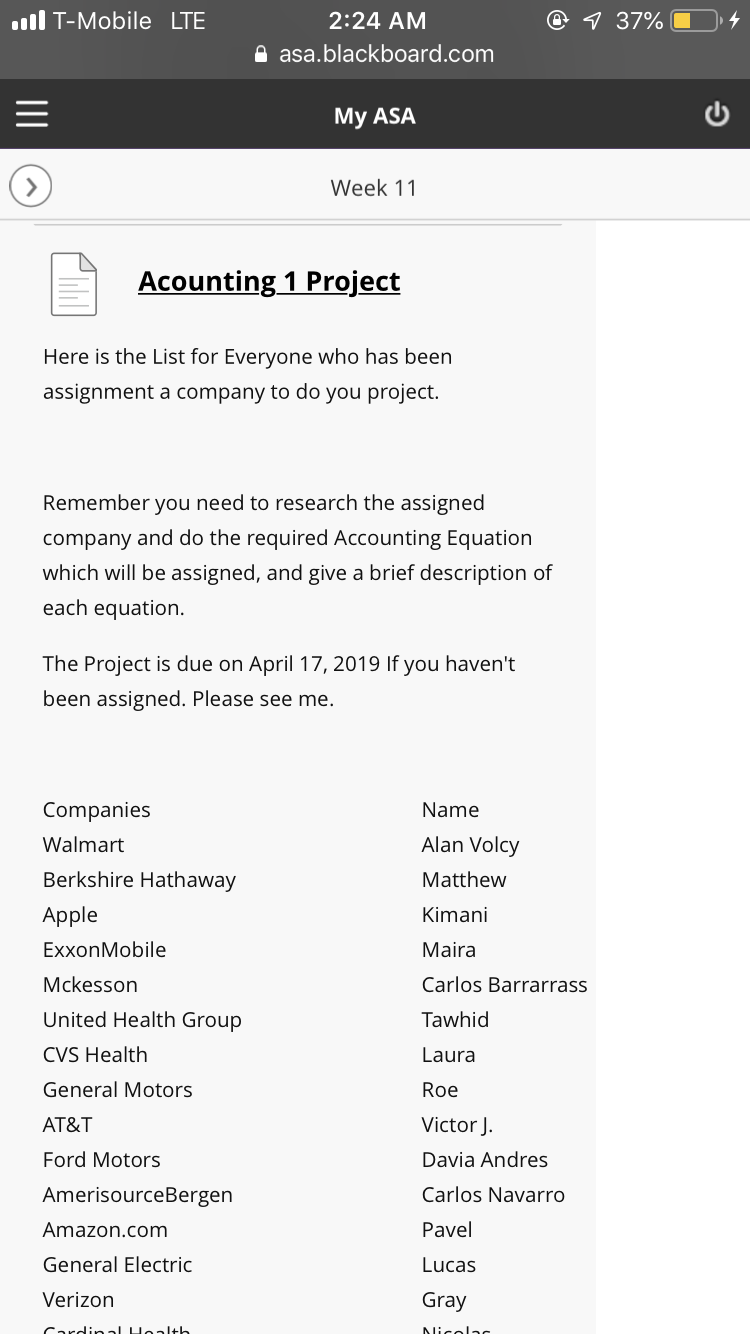The height and width of the screenshot is (1334, 750).
Task: Tap the battery indicator icon
Action: point(697,20)
